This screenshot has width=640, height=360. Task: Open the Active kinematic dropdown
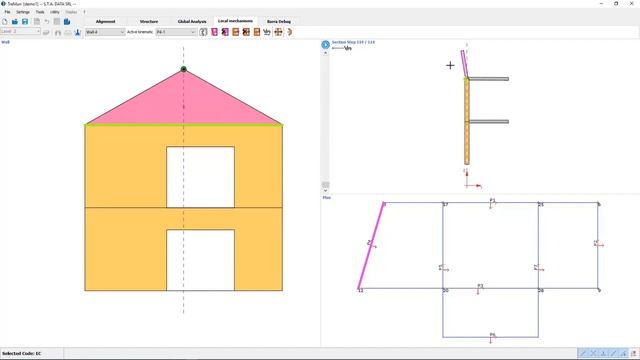pyautogui.click(x=176, y=32)
